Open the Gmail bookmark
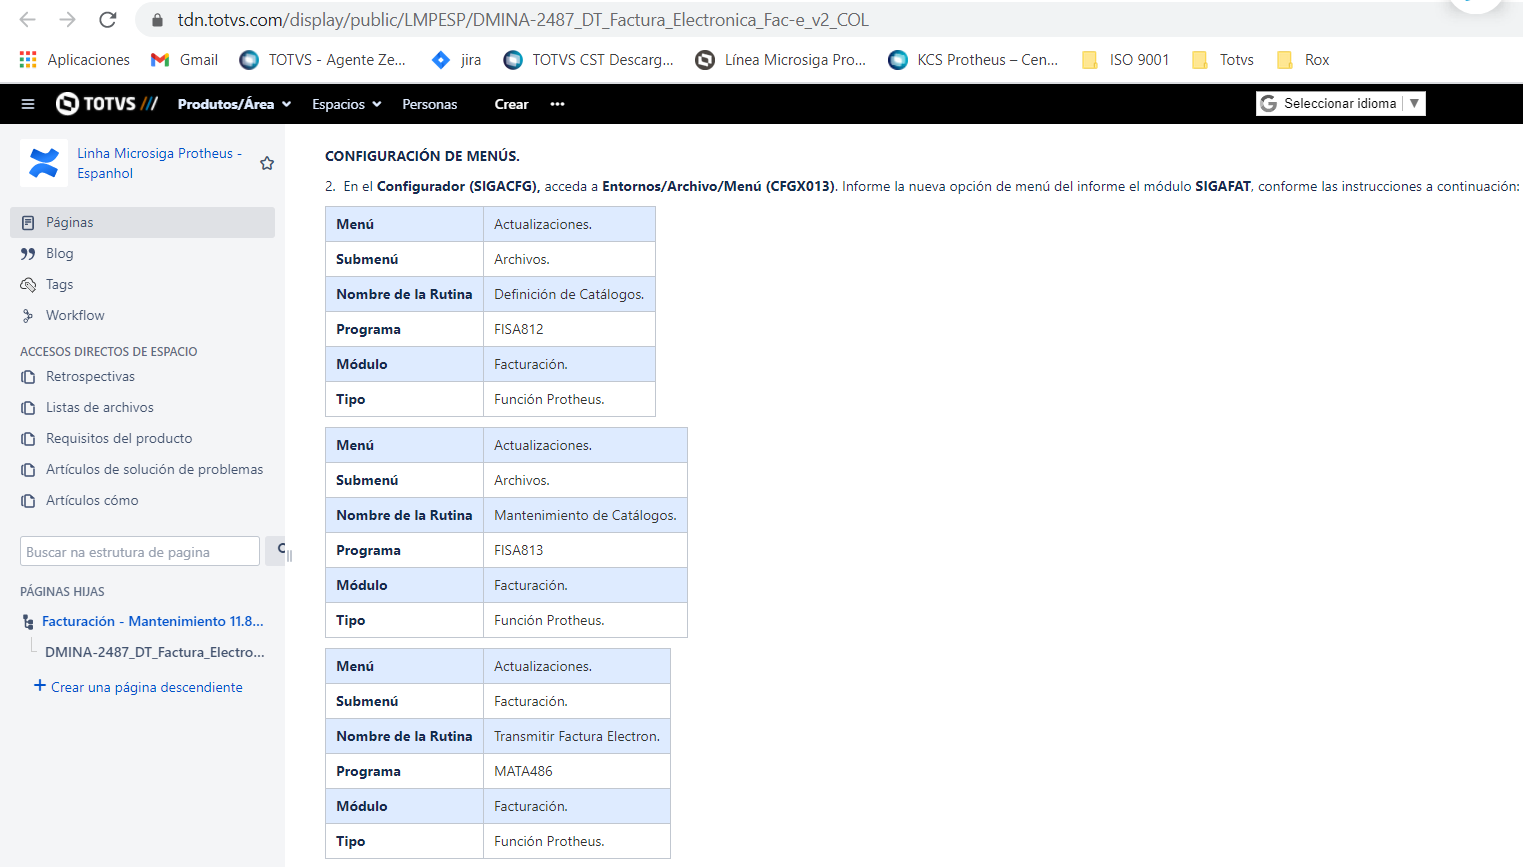This screenshot has height=867, width=1523. pyautogui.click(x=184, y=60)
